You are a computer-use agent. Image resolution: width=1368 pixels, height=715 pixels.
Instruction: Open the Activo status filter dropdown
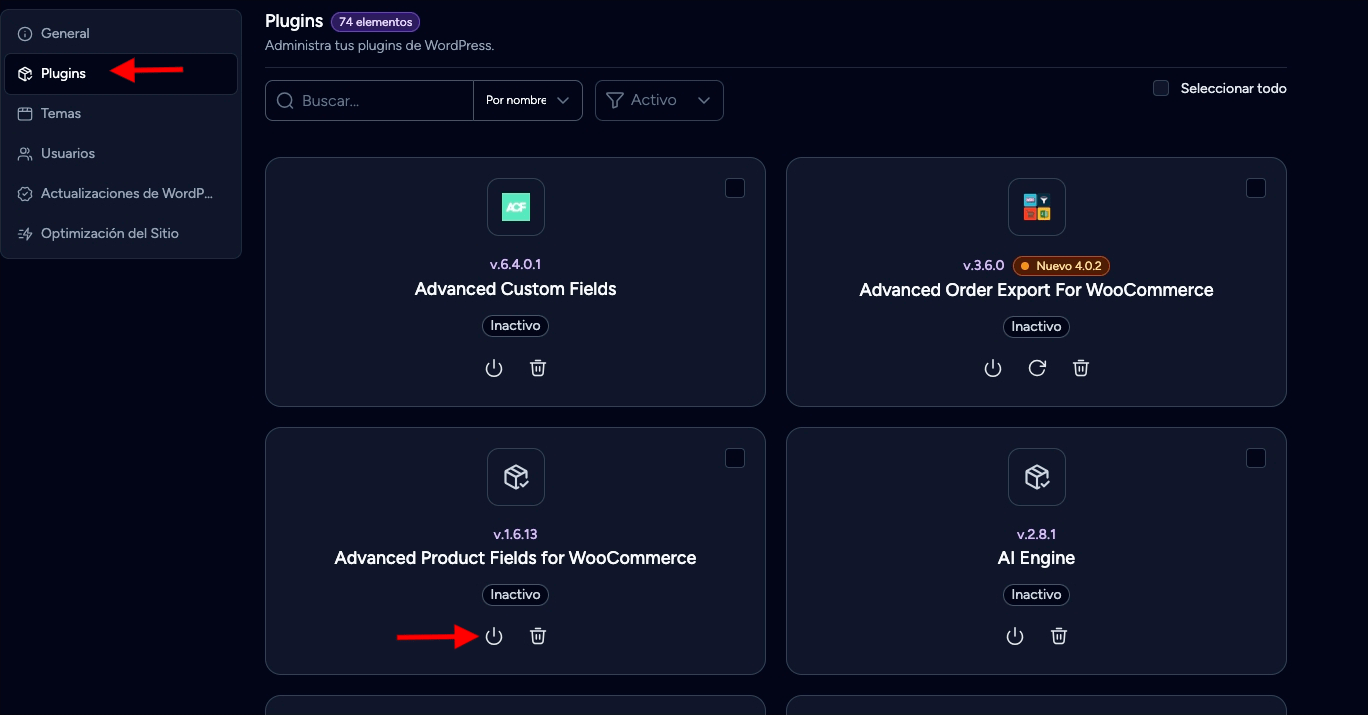[659, 101]
